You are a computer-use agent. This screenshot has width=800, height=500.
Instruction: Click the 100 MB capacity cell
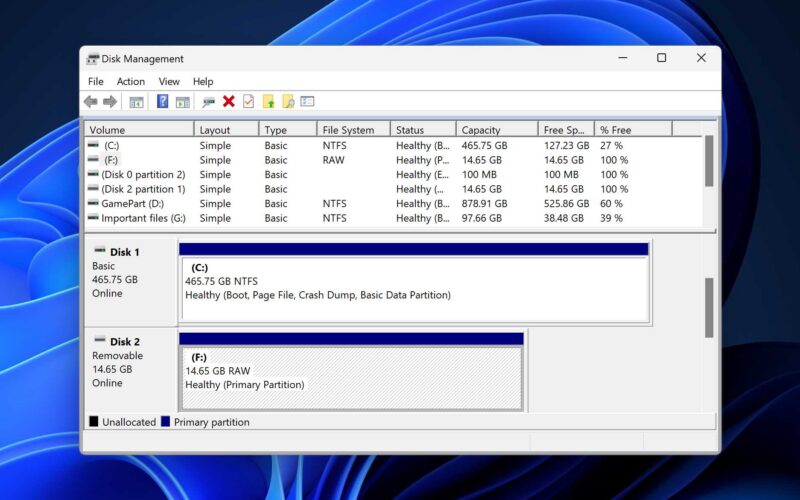pyautogui.click(x=479, y=174)
